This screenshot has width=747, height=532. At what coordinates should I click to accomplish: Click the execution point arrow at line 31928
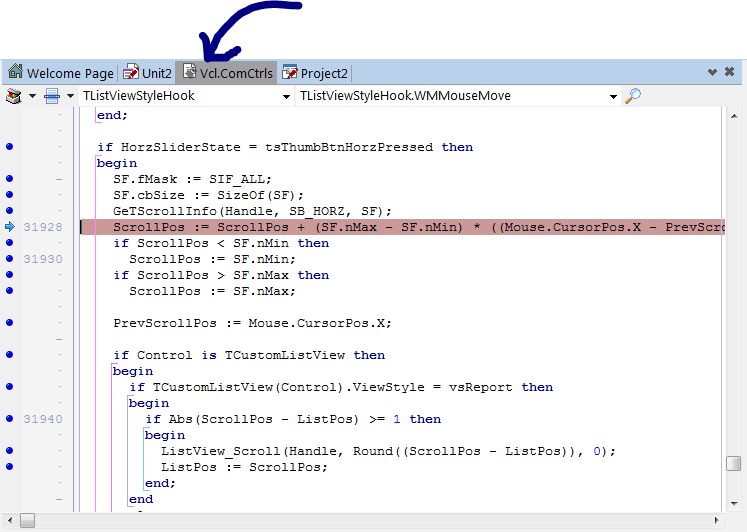(10, 227)
